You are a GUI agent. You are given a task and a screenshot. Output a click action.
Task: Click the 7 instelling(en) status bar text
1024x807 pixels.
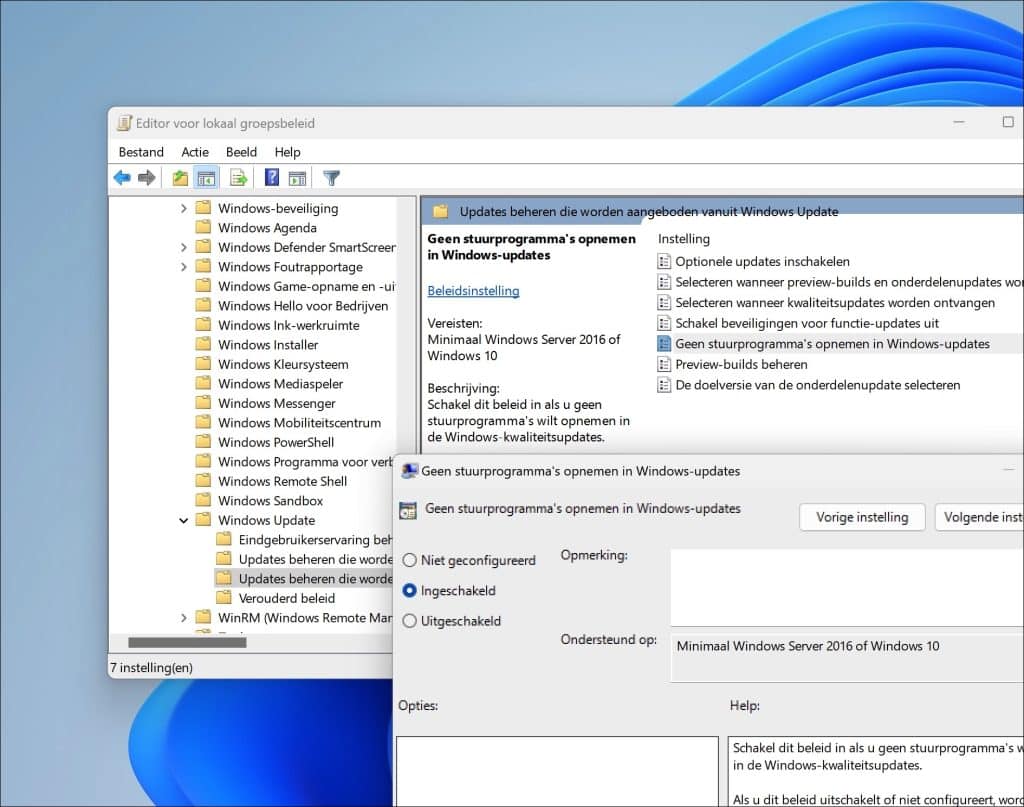pyautogui.click(x=152, y=667)
